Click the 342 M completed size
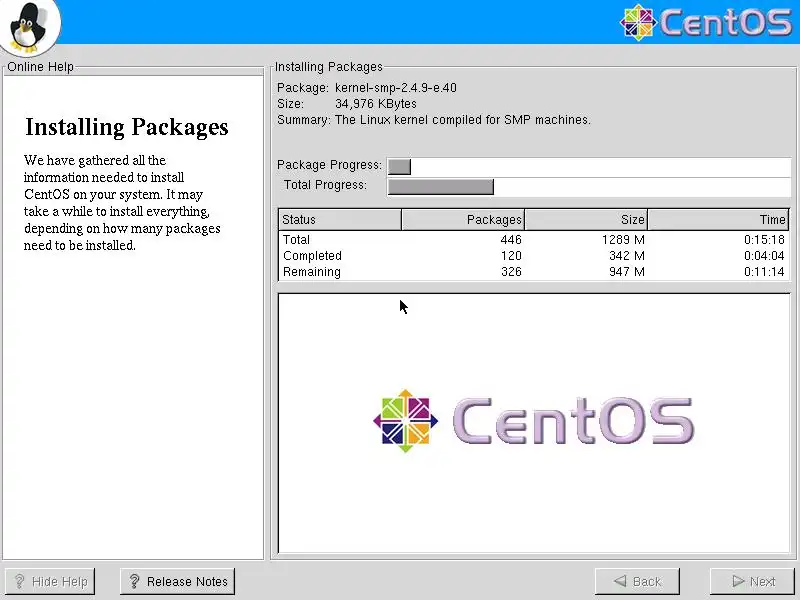The height and width of the screenshot is (600, 800). point(627,256)
